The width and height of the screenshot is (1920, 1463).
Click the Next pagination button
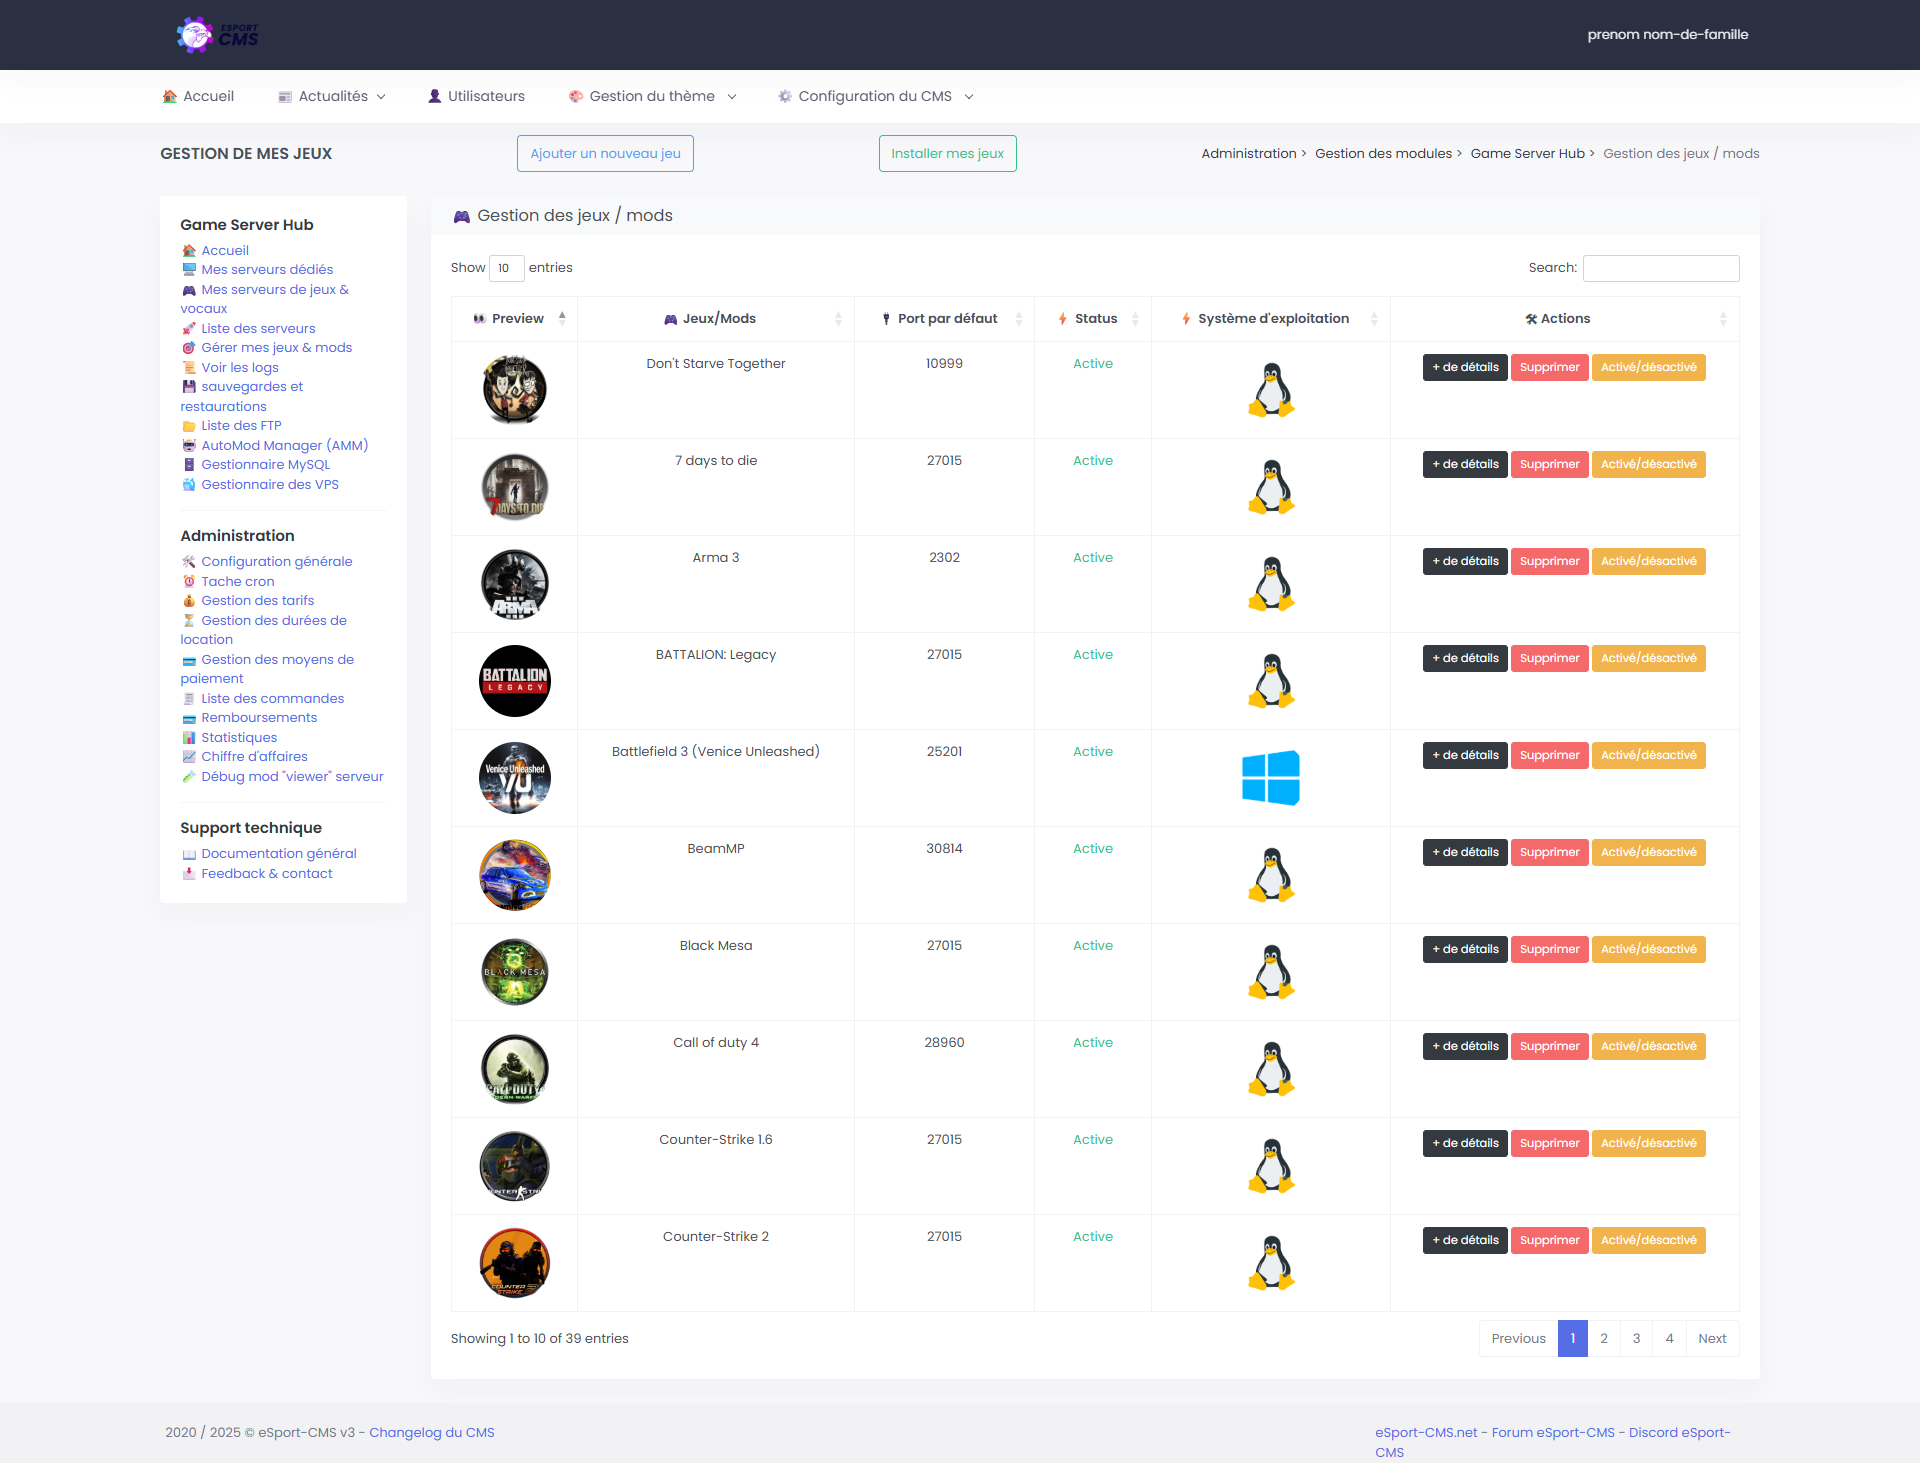[1712, 1339]
